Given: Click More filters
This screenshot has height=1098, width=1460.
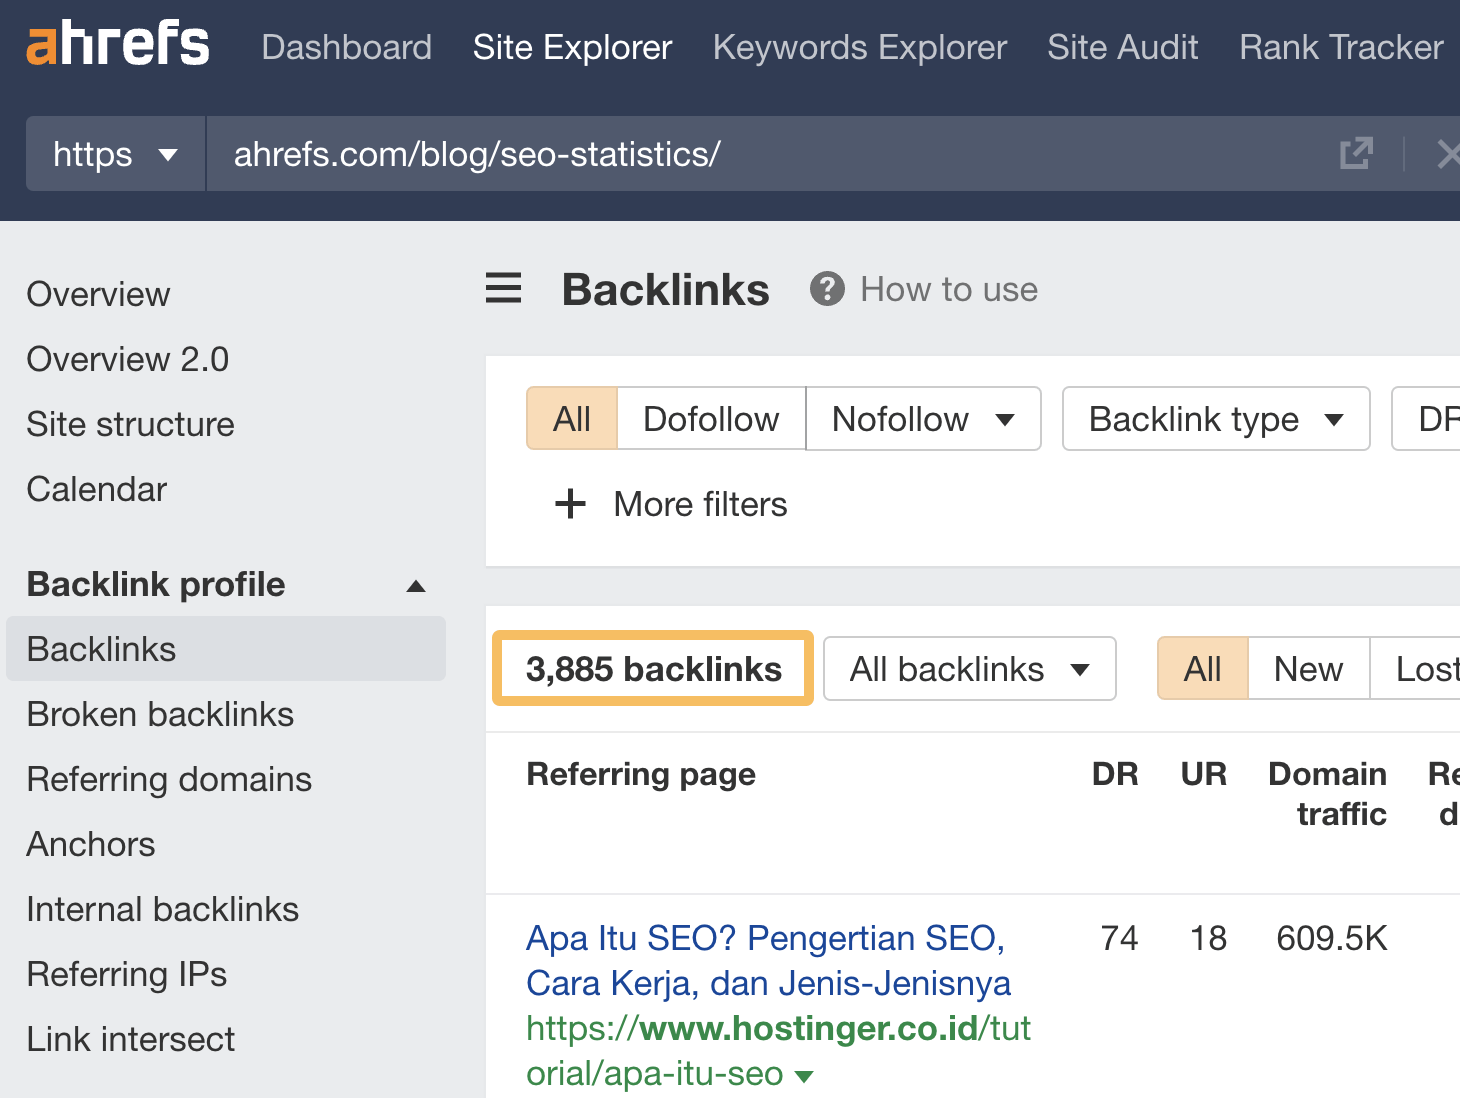Looking at the screenshot, I should (x=699, y=504).
